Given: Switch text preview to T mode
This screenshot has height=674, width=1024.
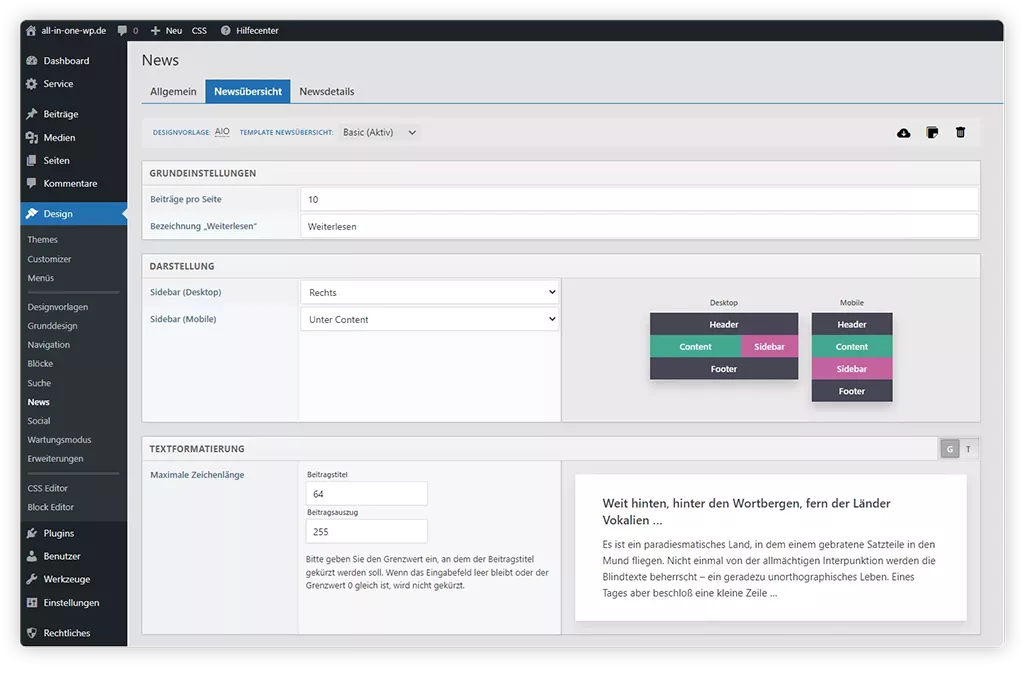Looking at the screenshot, I should click(968, 449).
